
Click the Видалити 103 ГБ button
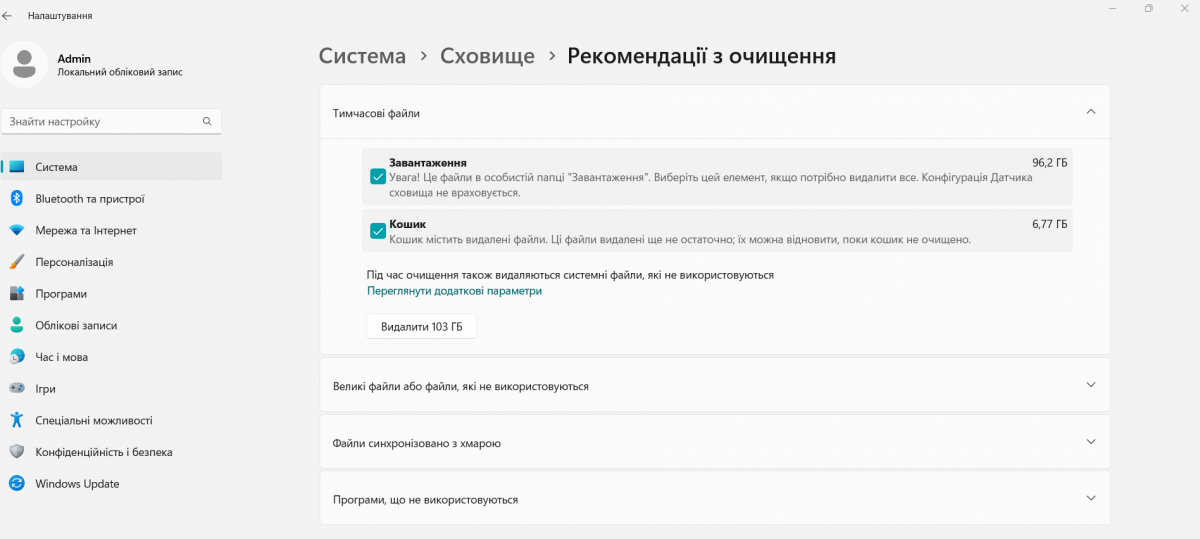click(421, 327)
